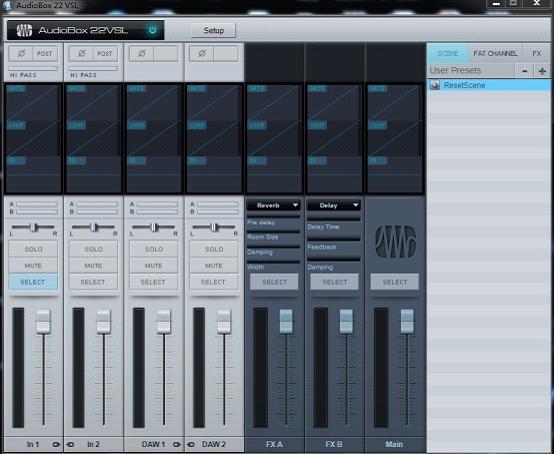
Task: Click the Main channel volume fader
Action: 407,321
